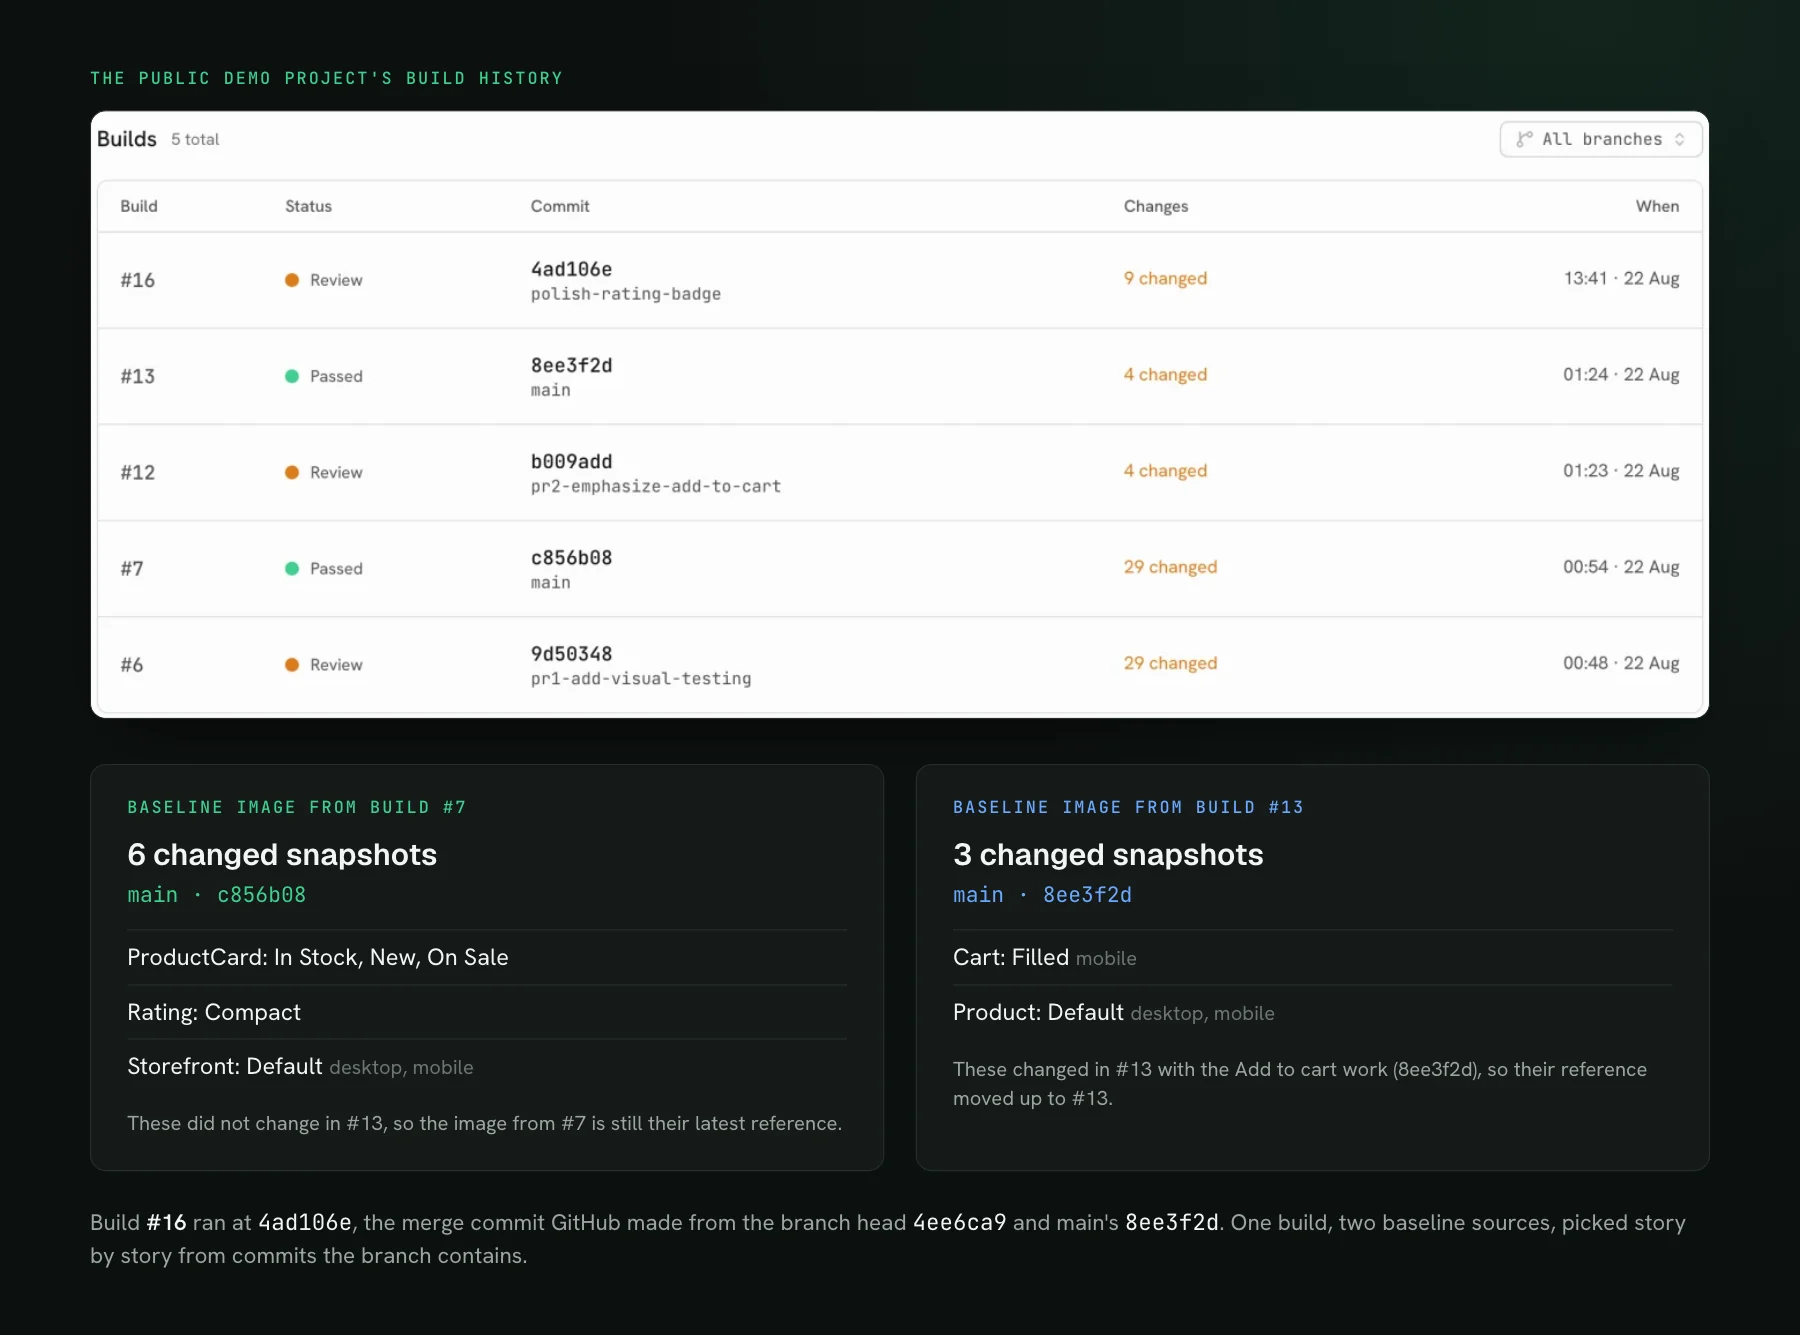Click the Build column header

click(139, 206)
